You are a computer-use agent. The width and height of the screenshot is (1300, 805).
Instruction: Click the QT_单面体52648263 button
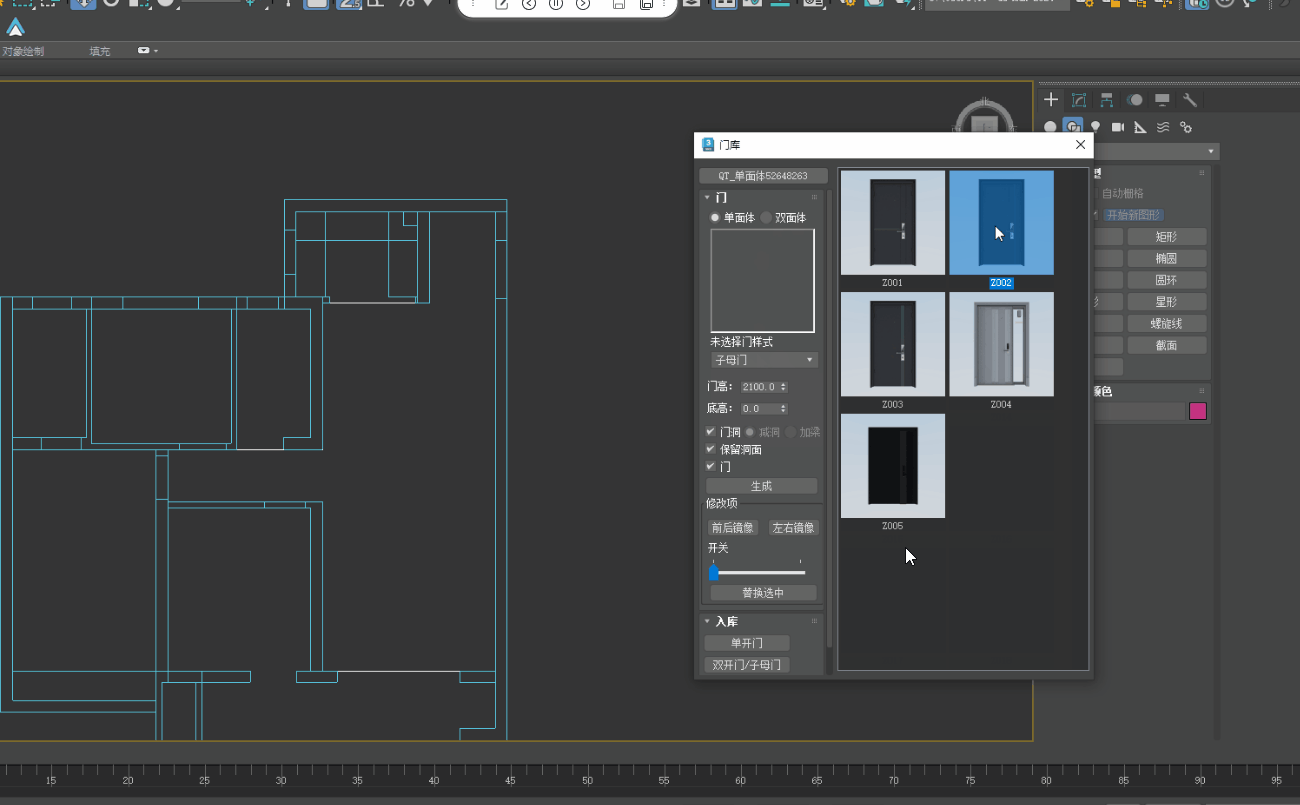pos(763,176)
